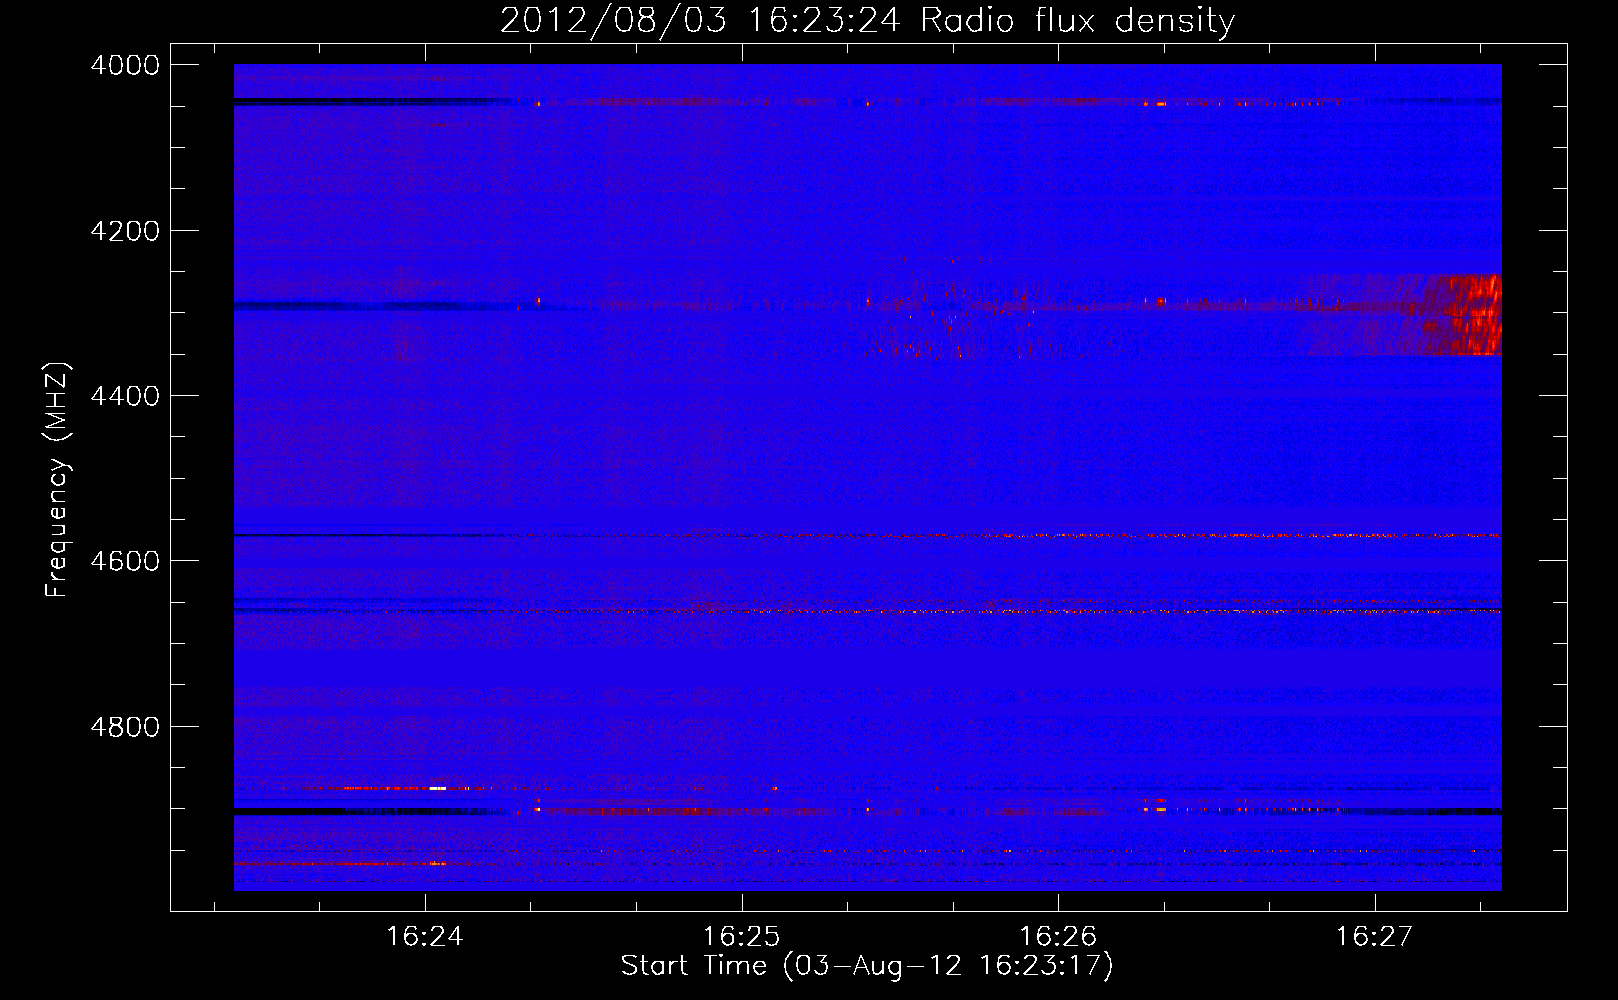
Task: Click the 4200 frequency tick label
Action: tap(125, 231)
